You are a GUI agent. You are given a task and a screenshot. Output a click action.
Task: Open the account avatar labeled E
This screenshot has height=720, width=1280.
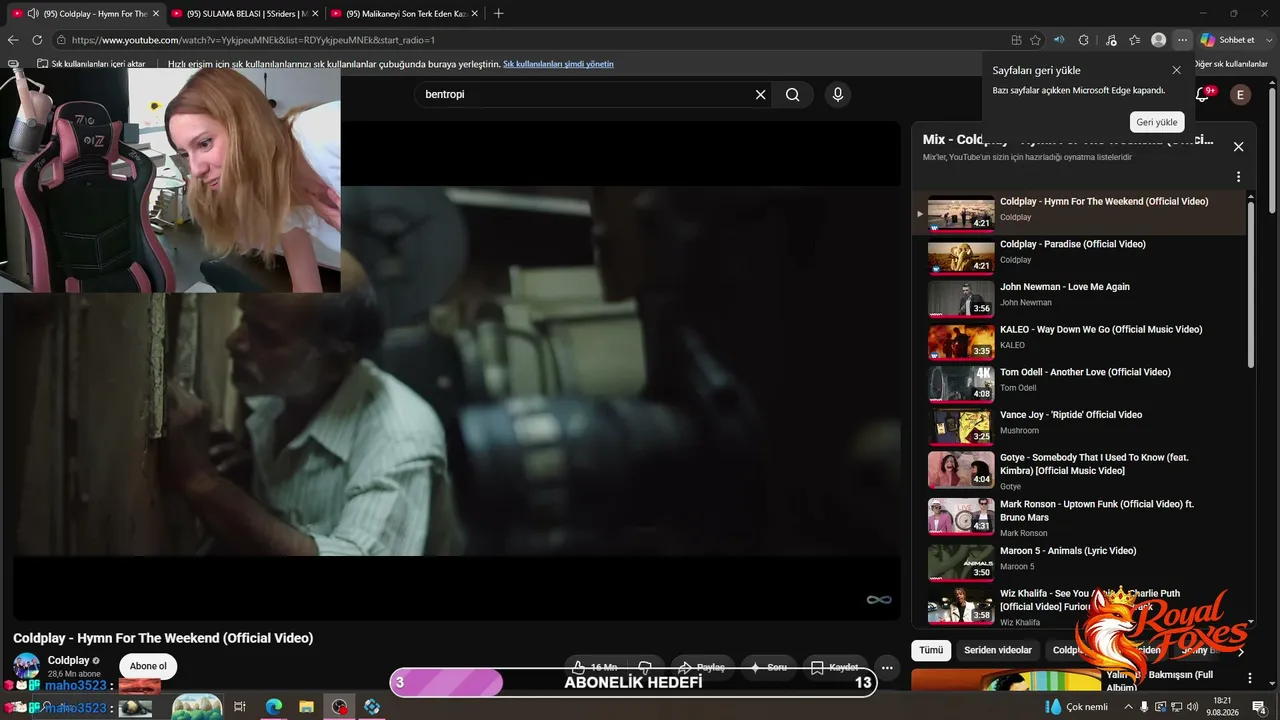click(1240, 95)
